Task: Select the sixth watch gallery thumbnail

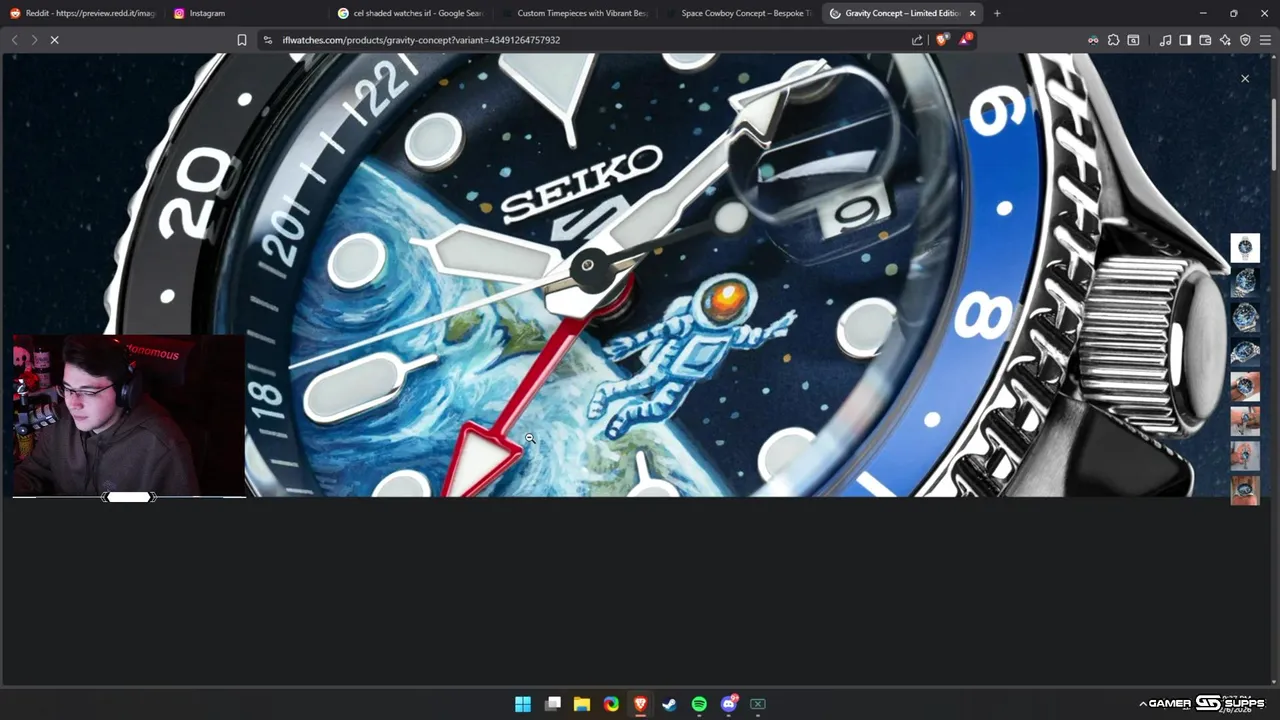Action: 1245,421
